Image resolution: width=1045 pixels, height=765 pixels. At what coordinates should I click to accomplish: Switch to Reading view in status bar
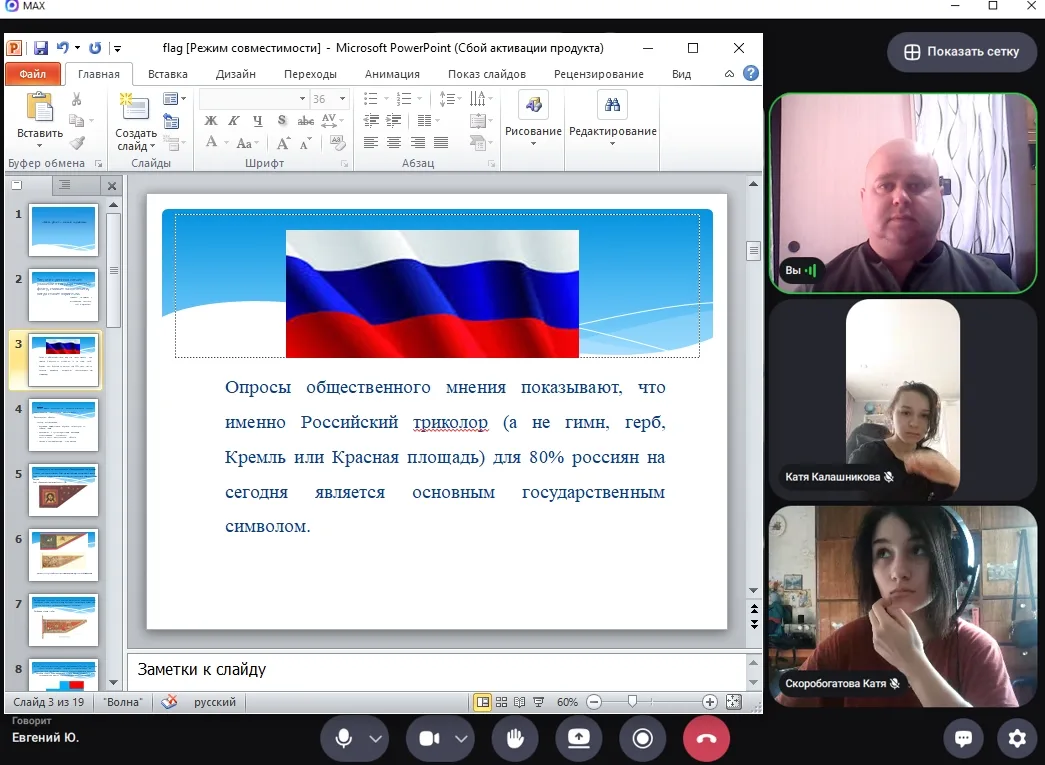(520, 702)
